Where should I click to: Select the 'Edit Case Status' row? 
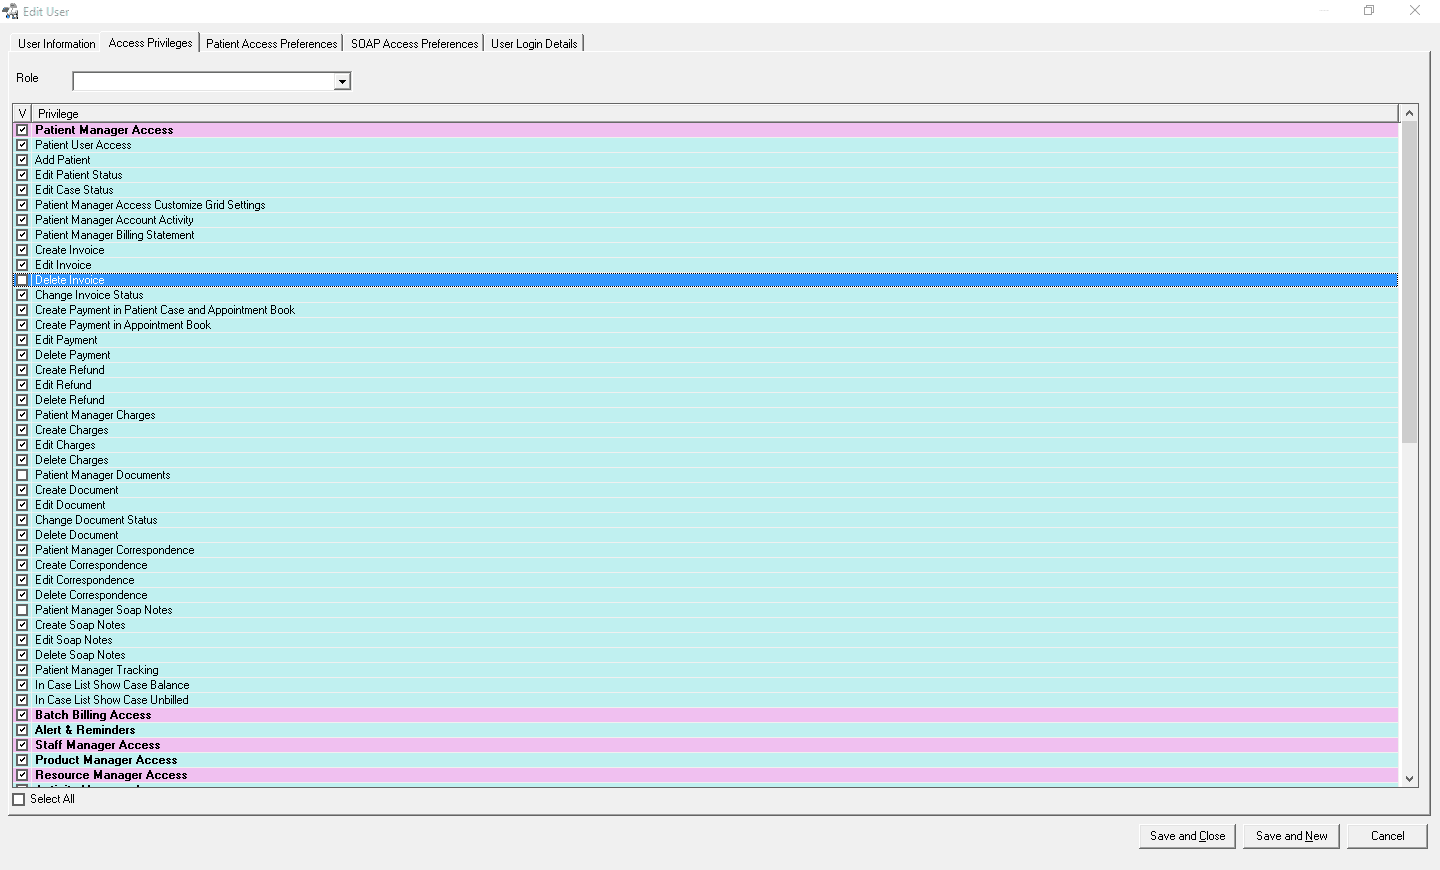pyautogui.click(x=705, y=190)
